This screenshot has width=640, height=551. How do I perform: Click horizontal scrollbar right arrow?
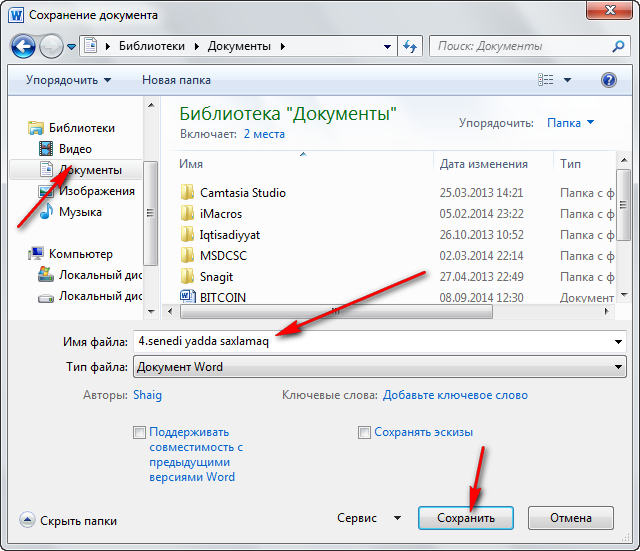[x=607, y=312]
